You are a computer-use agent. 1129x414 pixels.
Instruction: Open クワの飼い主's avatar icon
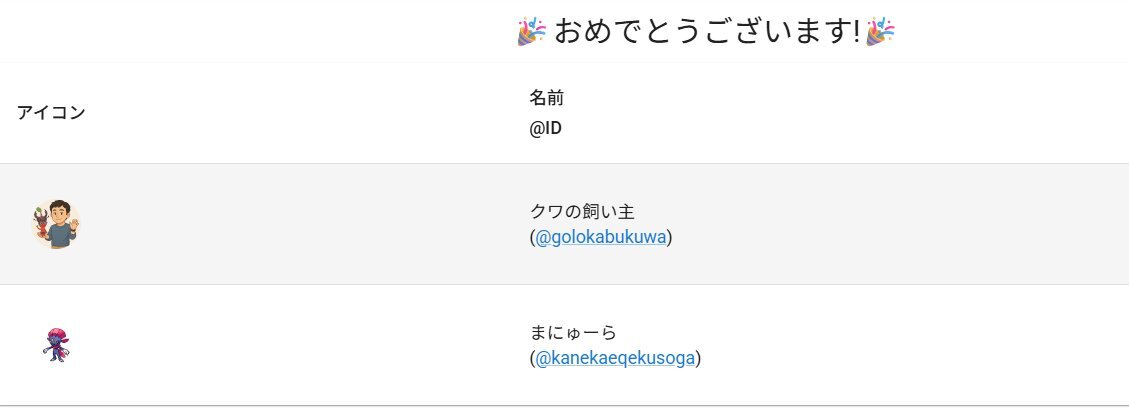point(55,224)
